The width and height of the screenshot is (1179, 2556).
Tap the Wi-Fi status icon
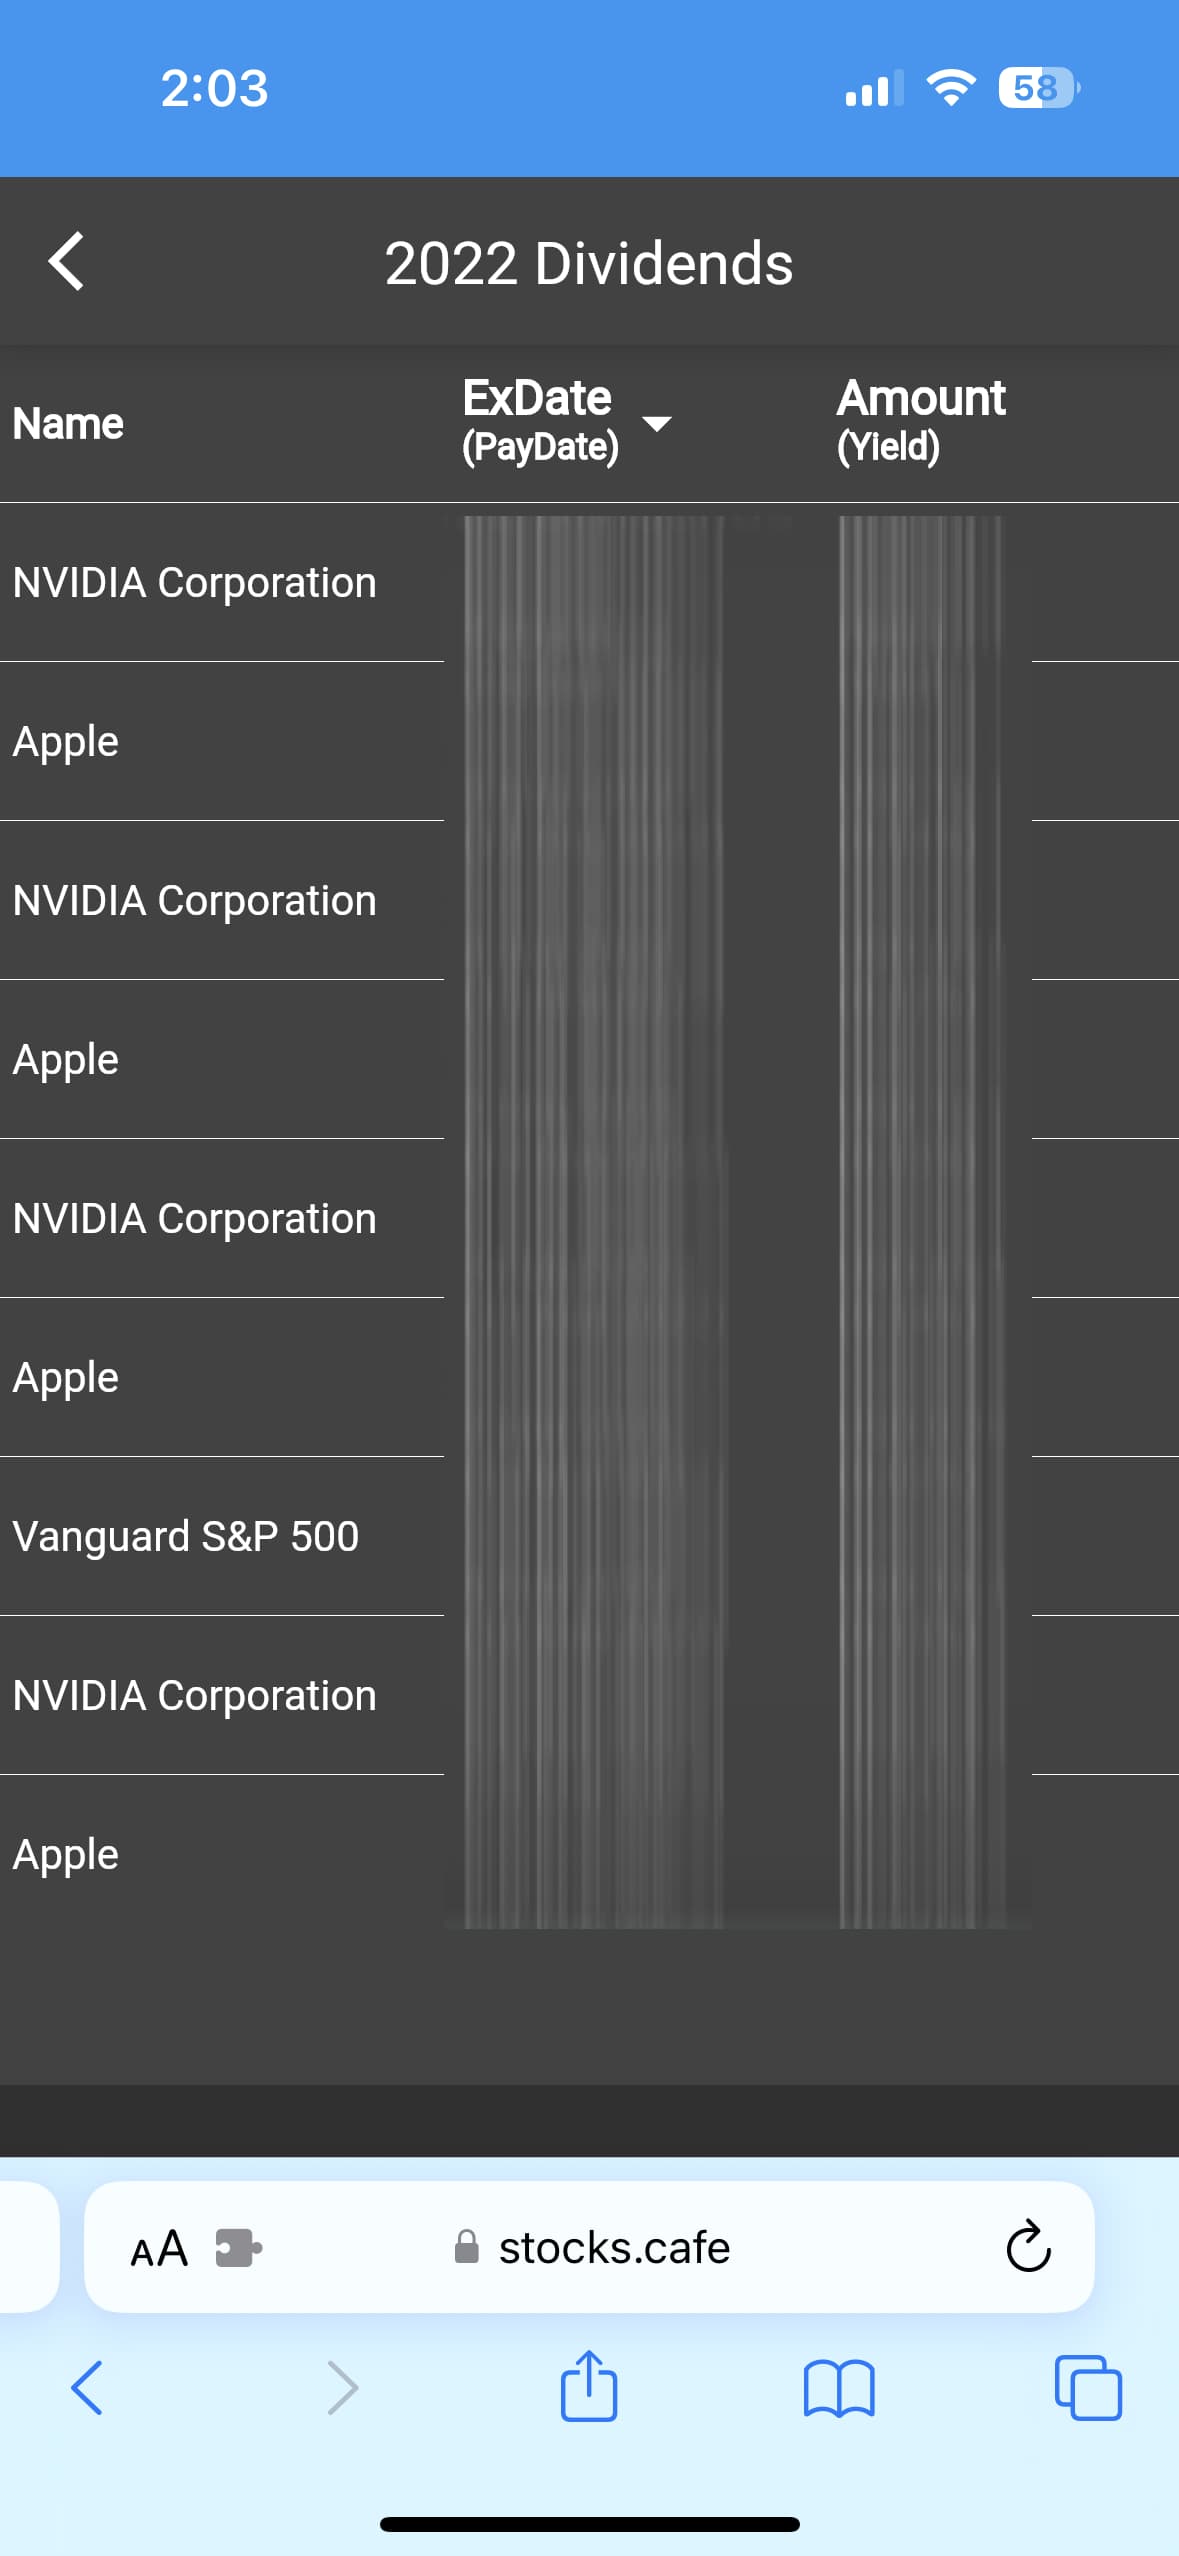tap(951, 88)
